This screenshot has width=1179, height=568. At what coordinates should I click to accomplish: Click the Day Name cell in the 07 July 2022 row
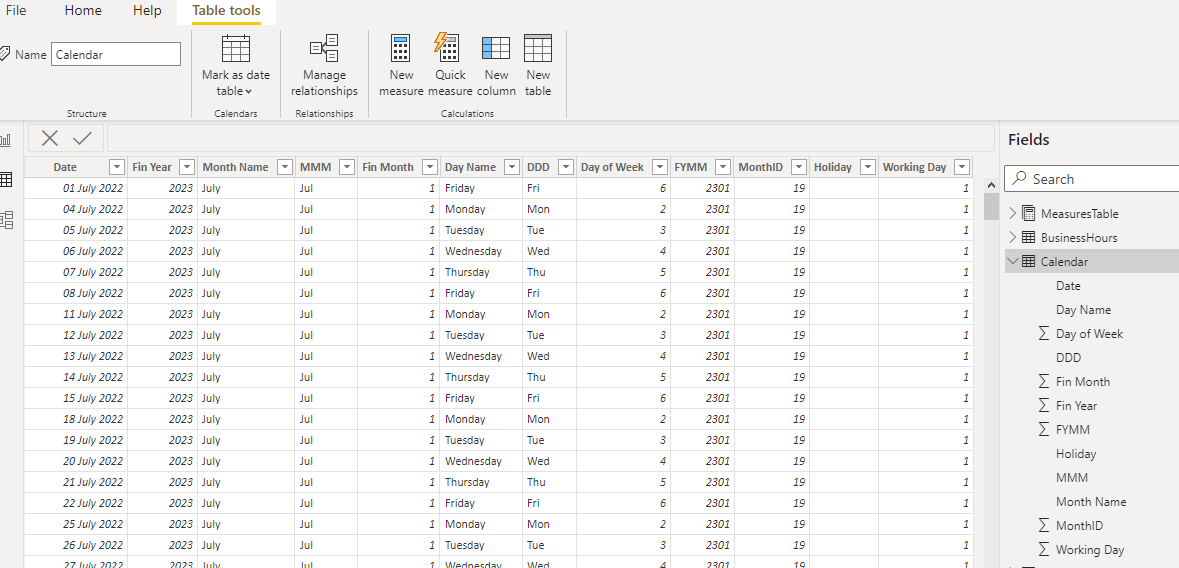481,272
